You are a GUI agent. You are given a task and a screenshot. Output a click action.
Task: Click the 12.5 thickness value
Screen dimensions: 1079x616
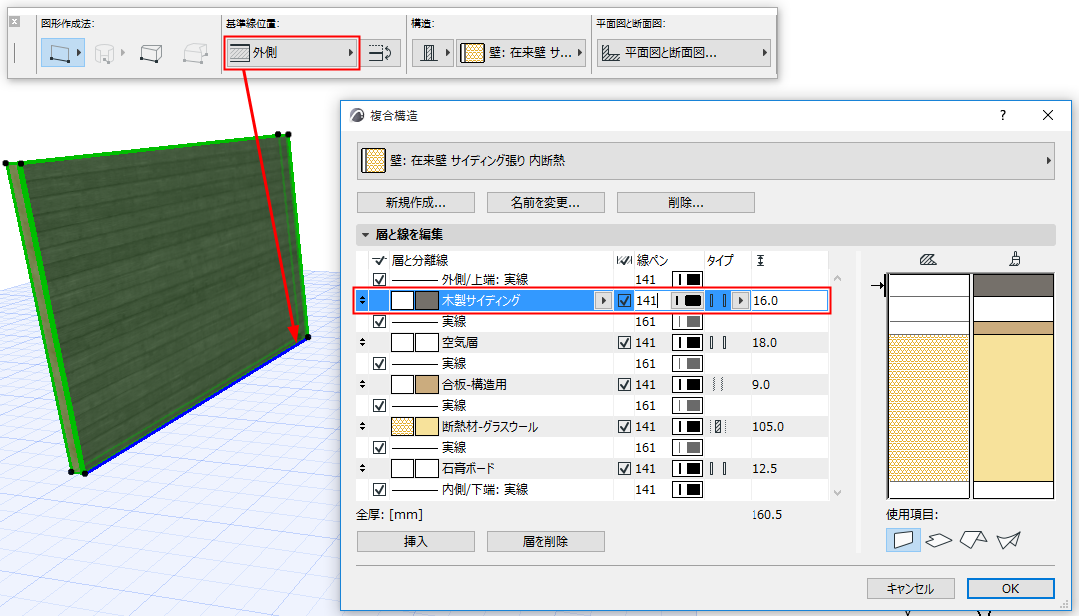(765, 469)
